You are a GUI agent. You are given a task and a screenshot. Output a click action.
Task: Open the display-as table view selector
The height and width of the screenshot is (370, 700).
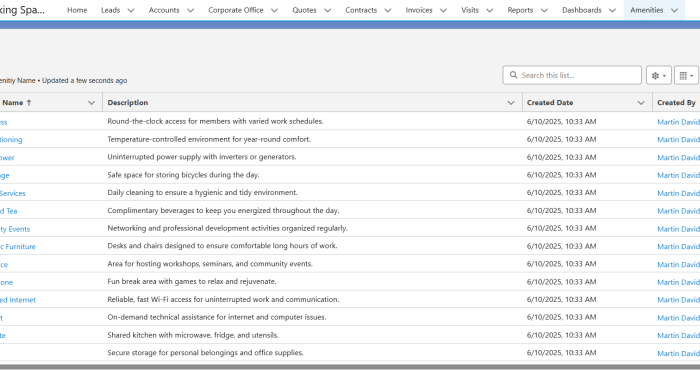pos(686,75)
